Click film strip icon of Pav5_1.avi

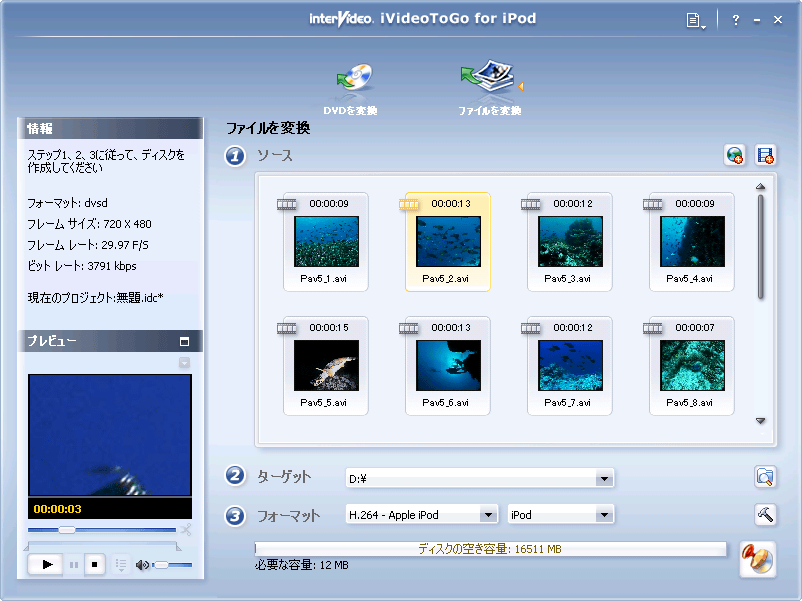(x=286, y=205)
